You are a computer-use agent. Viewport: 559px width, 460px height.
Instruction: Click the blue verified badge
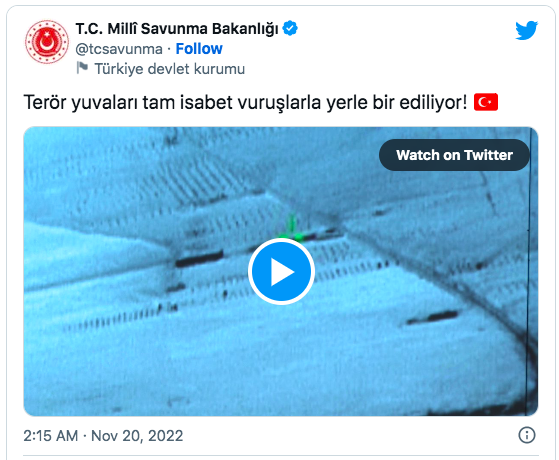pos(290,28)
